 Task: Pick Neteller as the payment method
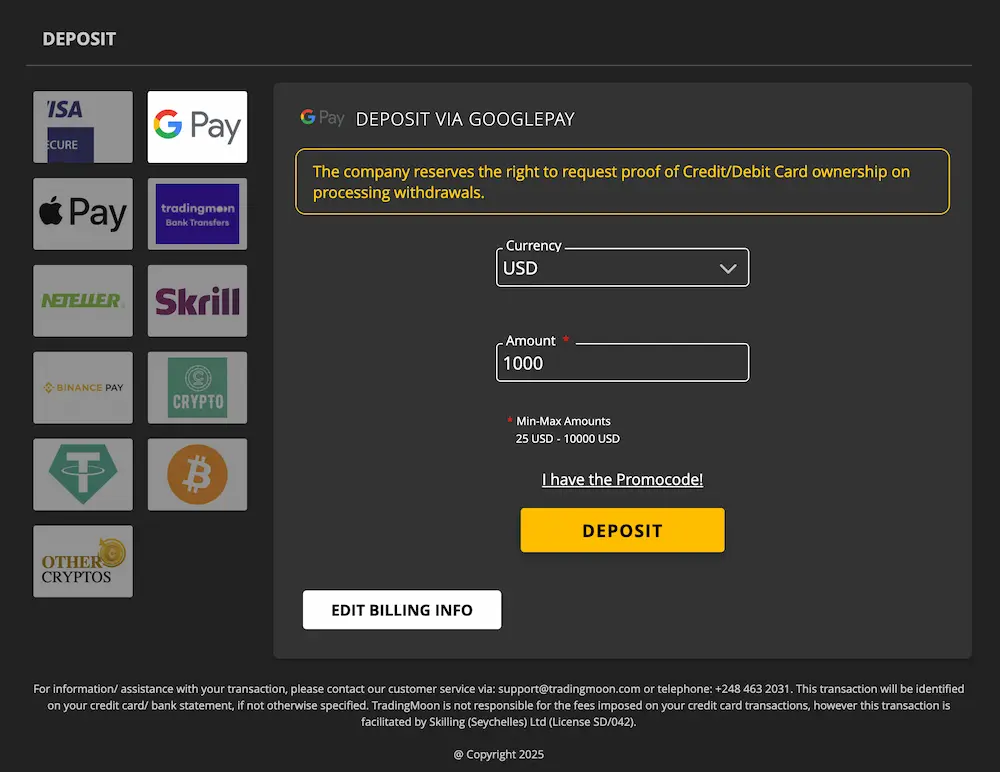(83, 301)
